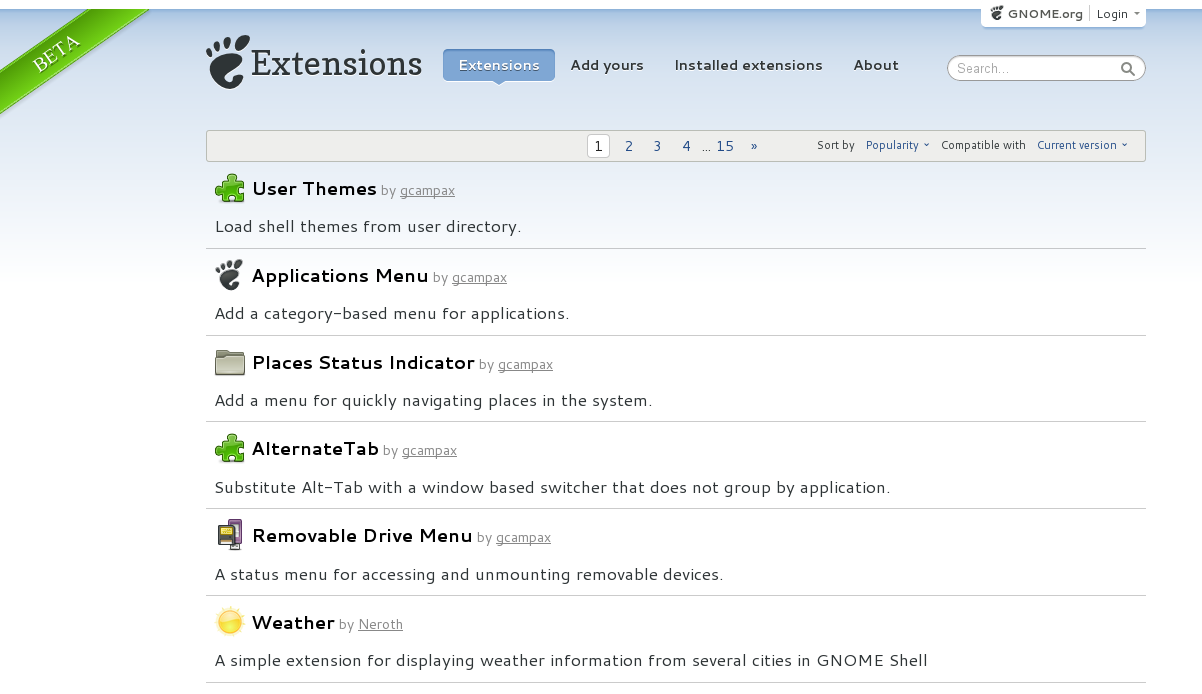1202x694 pixels.
Task: Jump to the next page arrow
Action: pos(754,146)
